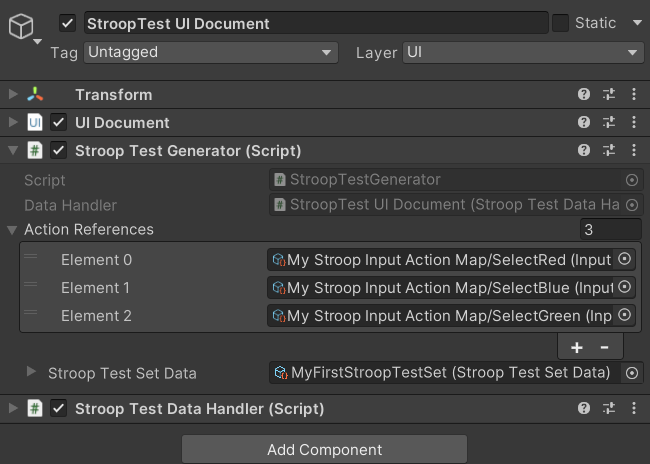Open the Layer dropdown showing UI
The image size is (650, 464).
click(x=523, y=53)
